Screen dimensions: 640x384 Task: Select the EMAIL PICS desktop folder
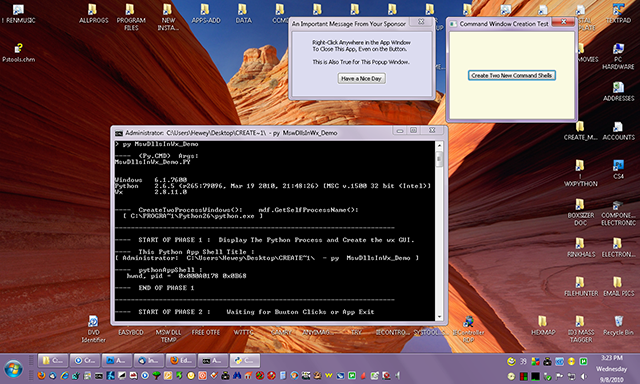(618, 286)
